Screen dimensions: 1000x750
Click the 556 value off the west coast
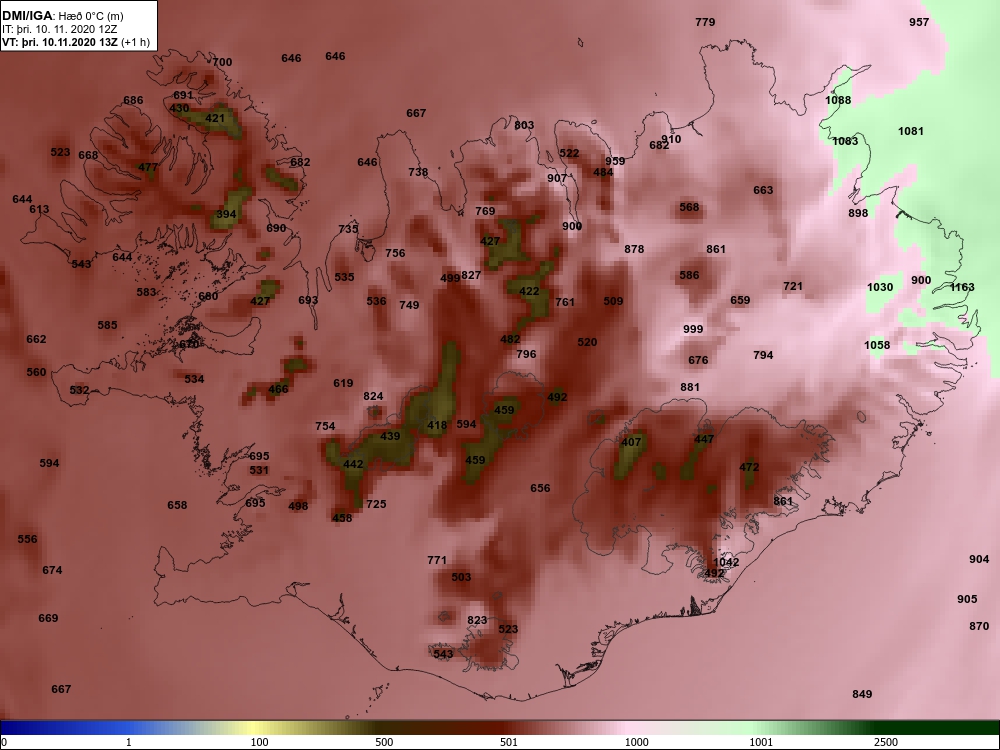27,539
